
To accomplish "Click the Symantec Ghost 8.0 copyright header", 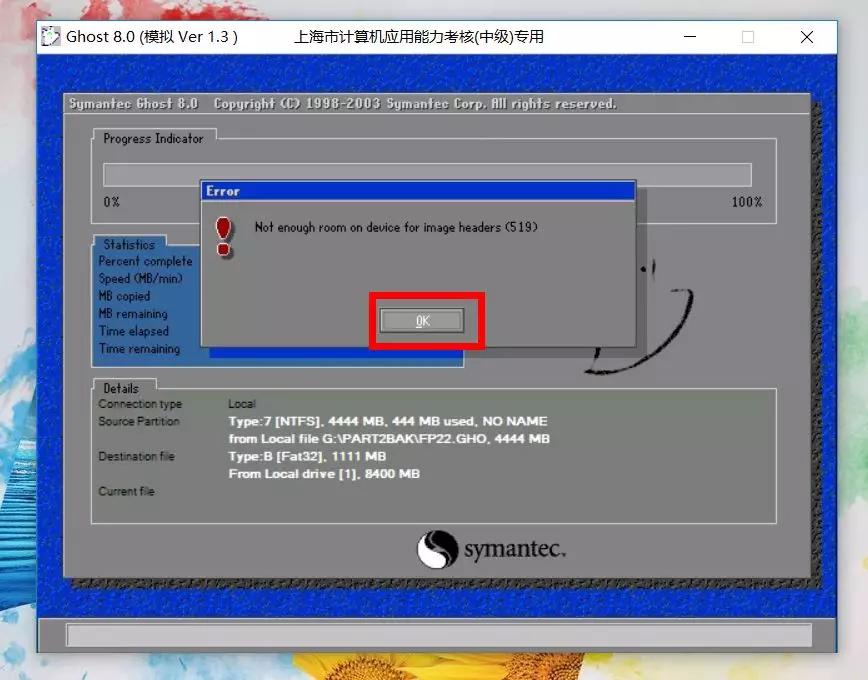I will point(342,104).
